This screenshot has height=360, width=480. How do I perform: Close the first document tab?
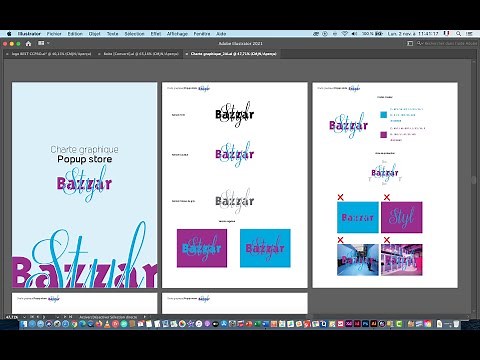click(x=7, y=54)
